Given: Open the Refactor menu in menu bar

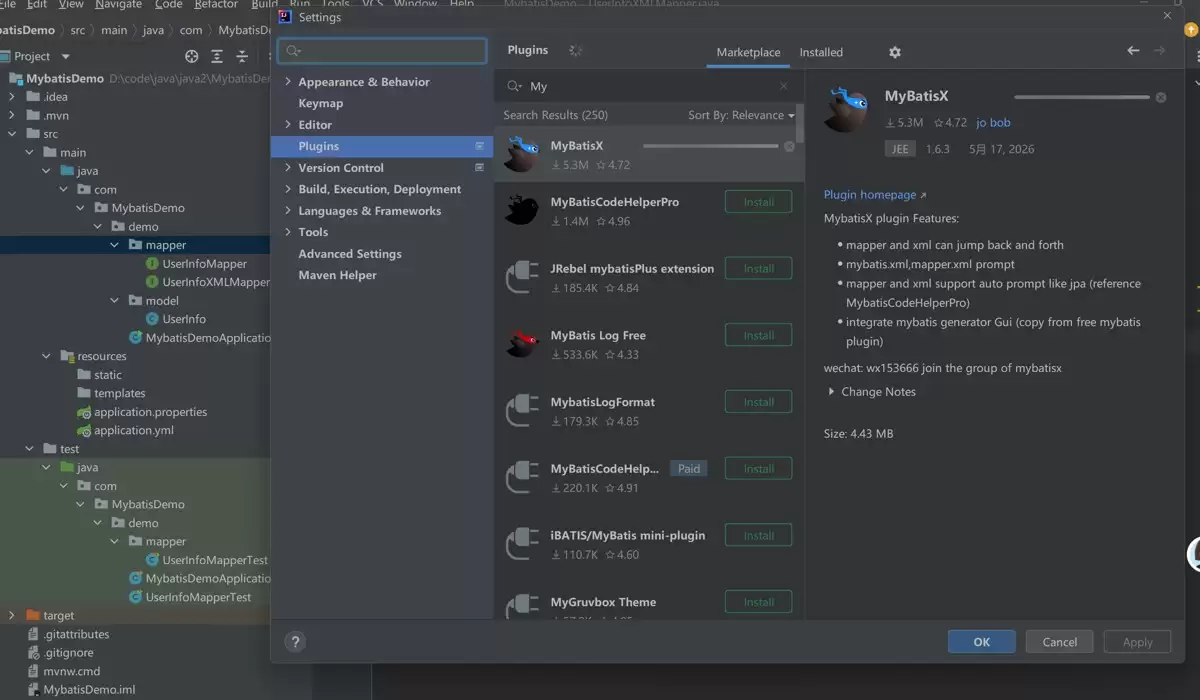Looking at the screenshot, I should tap(216, 5).
